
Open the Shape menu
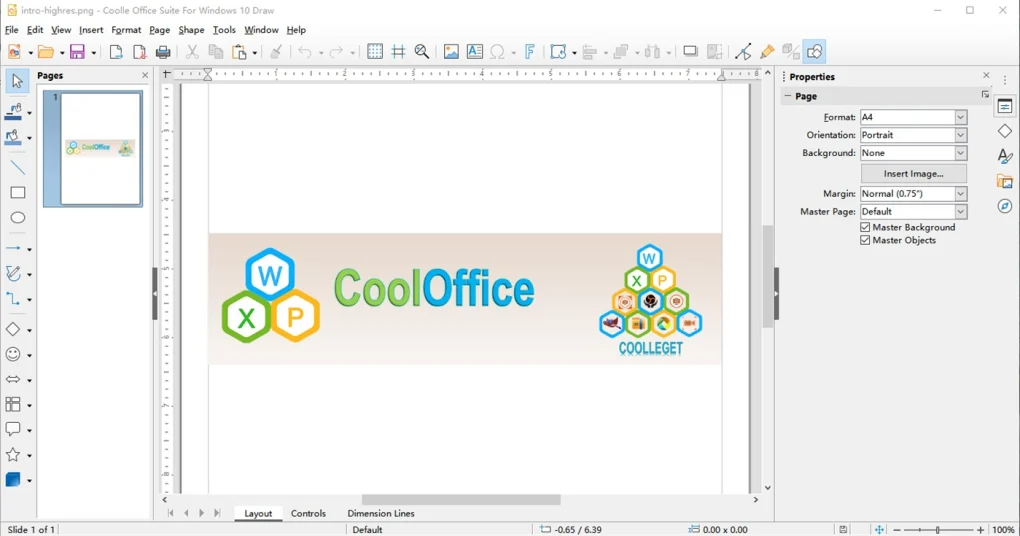click(191, 30)
